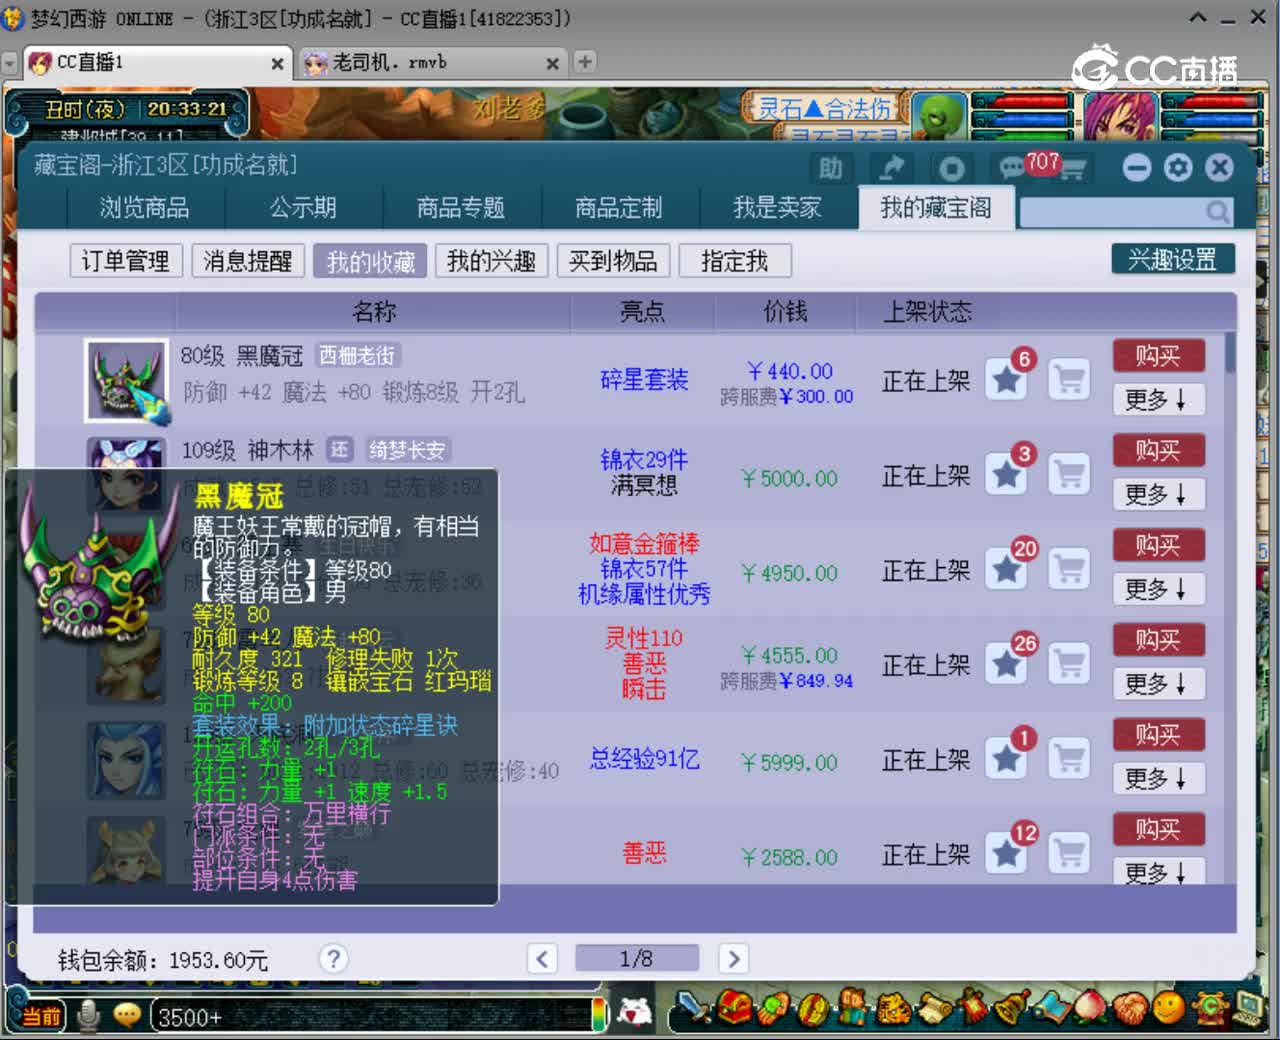Click the orange chat bubble icon in chat bar
This screenshot has width=1280, height=1040.
(x=126, y=1016)
